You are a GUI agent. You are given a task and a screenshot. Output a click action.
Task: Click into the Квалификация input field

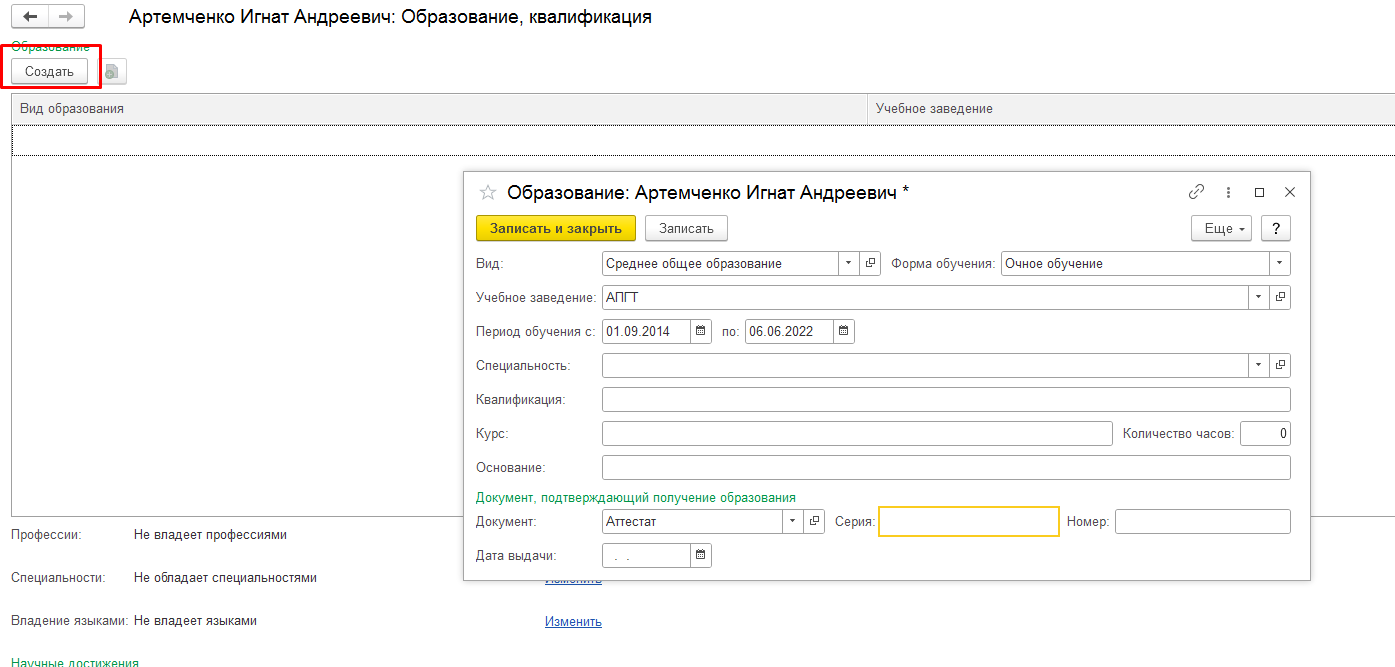click(x=945, y=399)
